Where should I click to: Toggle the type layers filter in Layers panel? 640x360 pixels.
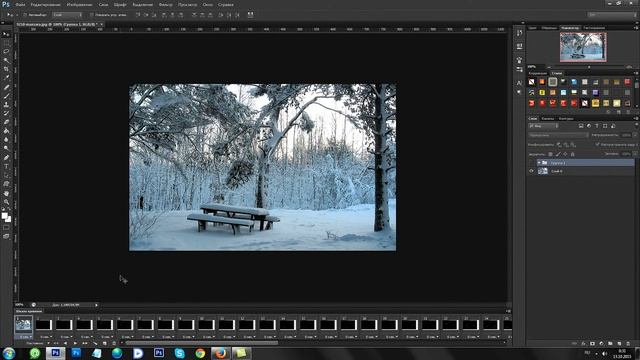597,126
